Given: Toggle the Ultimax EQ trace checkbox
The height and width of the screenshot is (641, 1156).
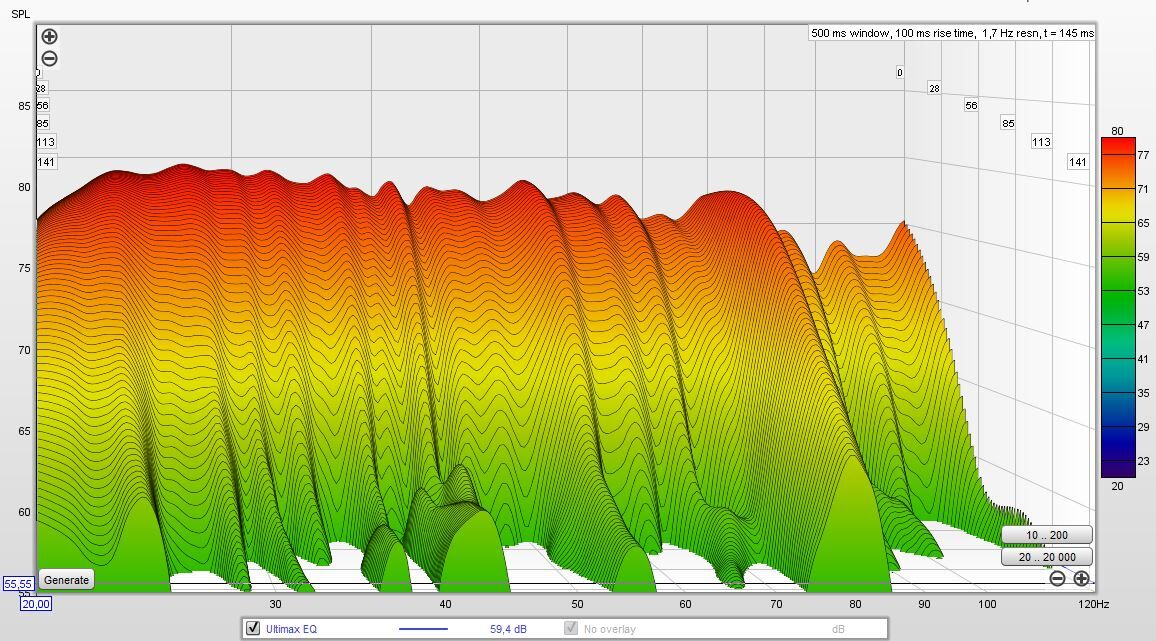Looking at the screenshot, I should pos(253,628).
